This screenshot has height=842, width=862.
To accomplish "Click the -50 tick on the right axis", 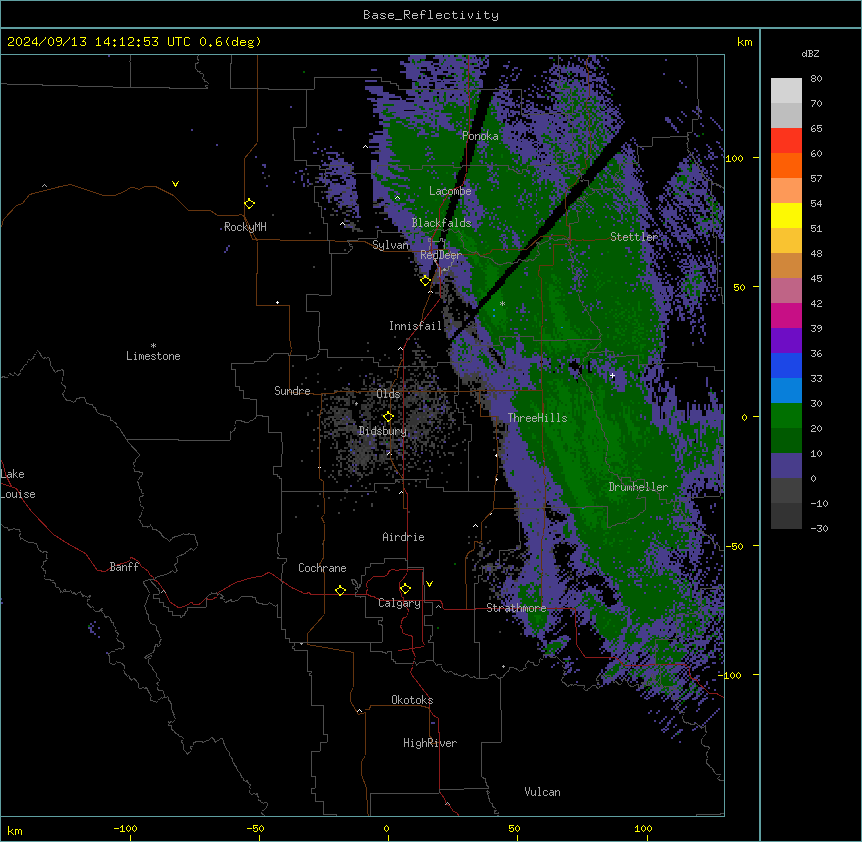I will tap(734, 546).
